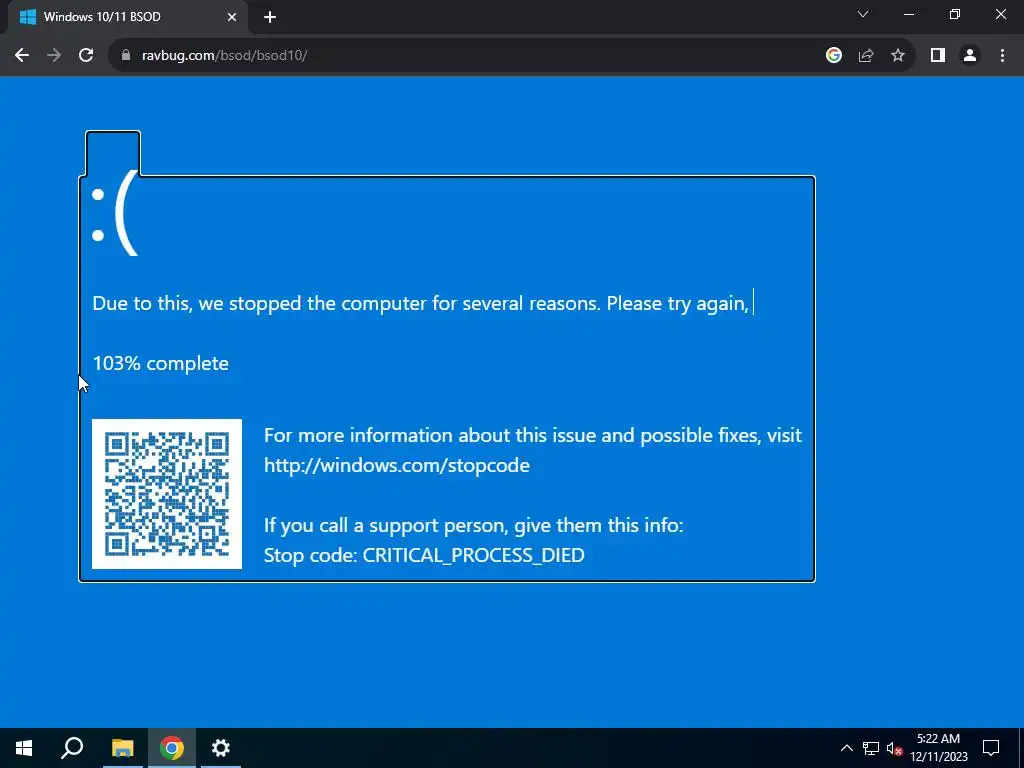The height and width of the screenshot is (768, 1024).
Task: Open the Chrome profile menu
Action: tap(970, 56)
